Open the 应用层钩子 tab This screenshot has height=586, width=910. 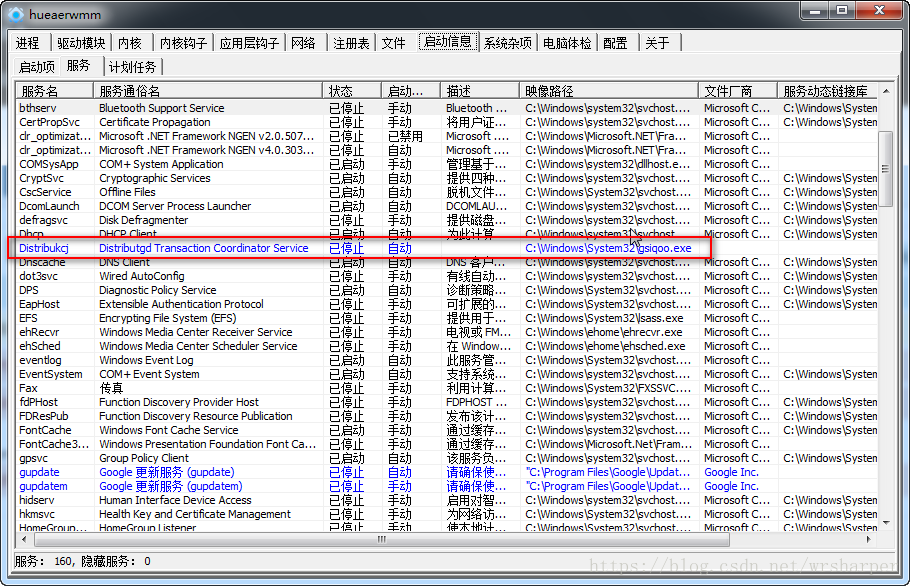point(250,43)
